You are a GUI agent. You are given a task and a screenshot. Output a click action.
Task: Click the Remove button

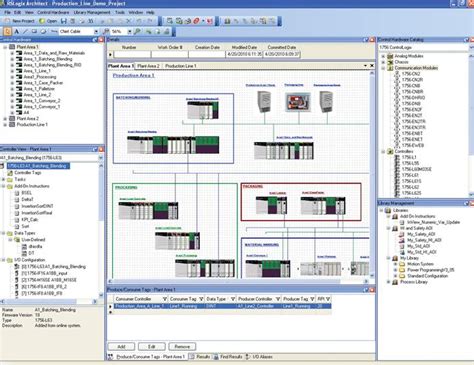pyautogui.click(x=182, y=347)
